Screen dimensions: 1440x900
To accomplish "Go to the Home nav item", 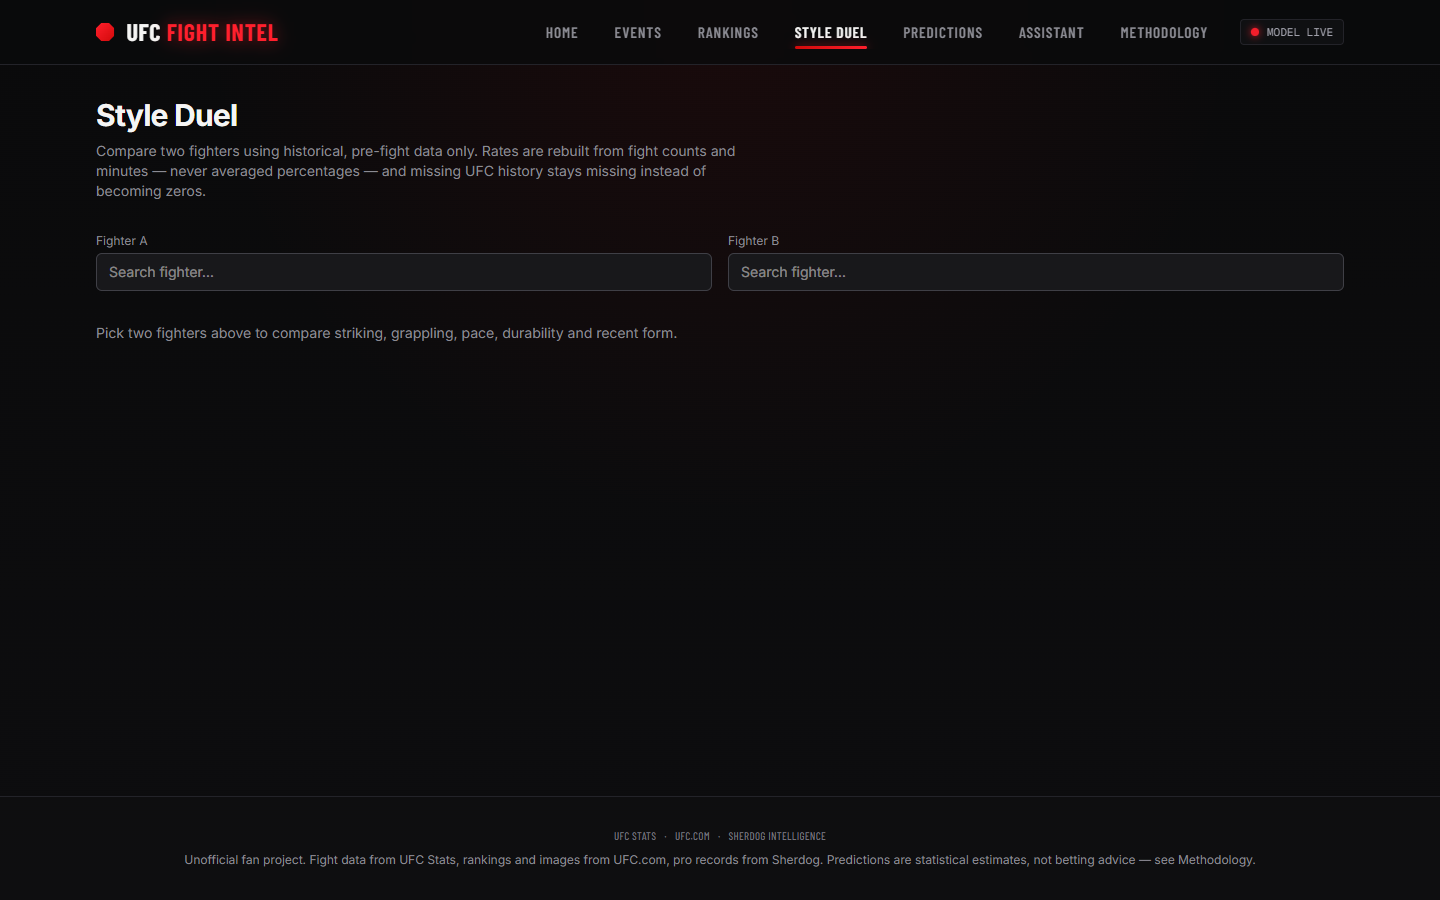I will (x=562, y=33).
